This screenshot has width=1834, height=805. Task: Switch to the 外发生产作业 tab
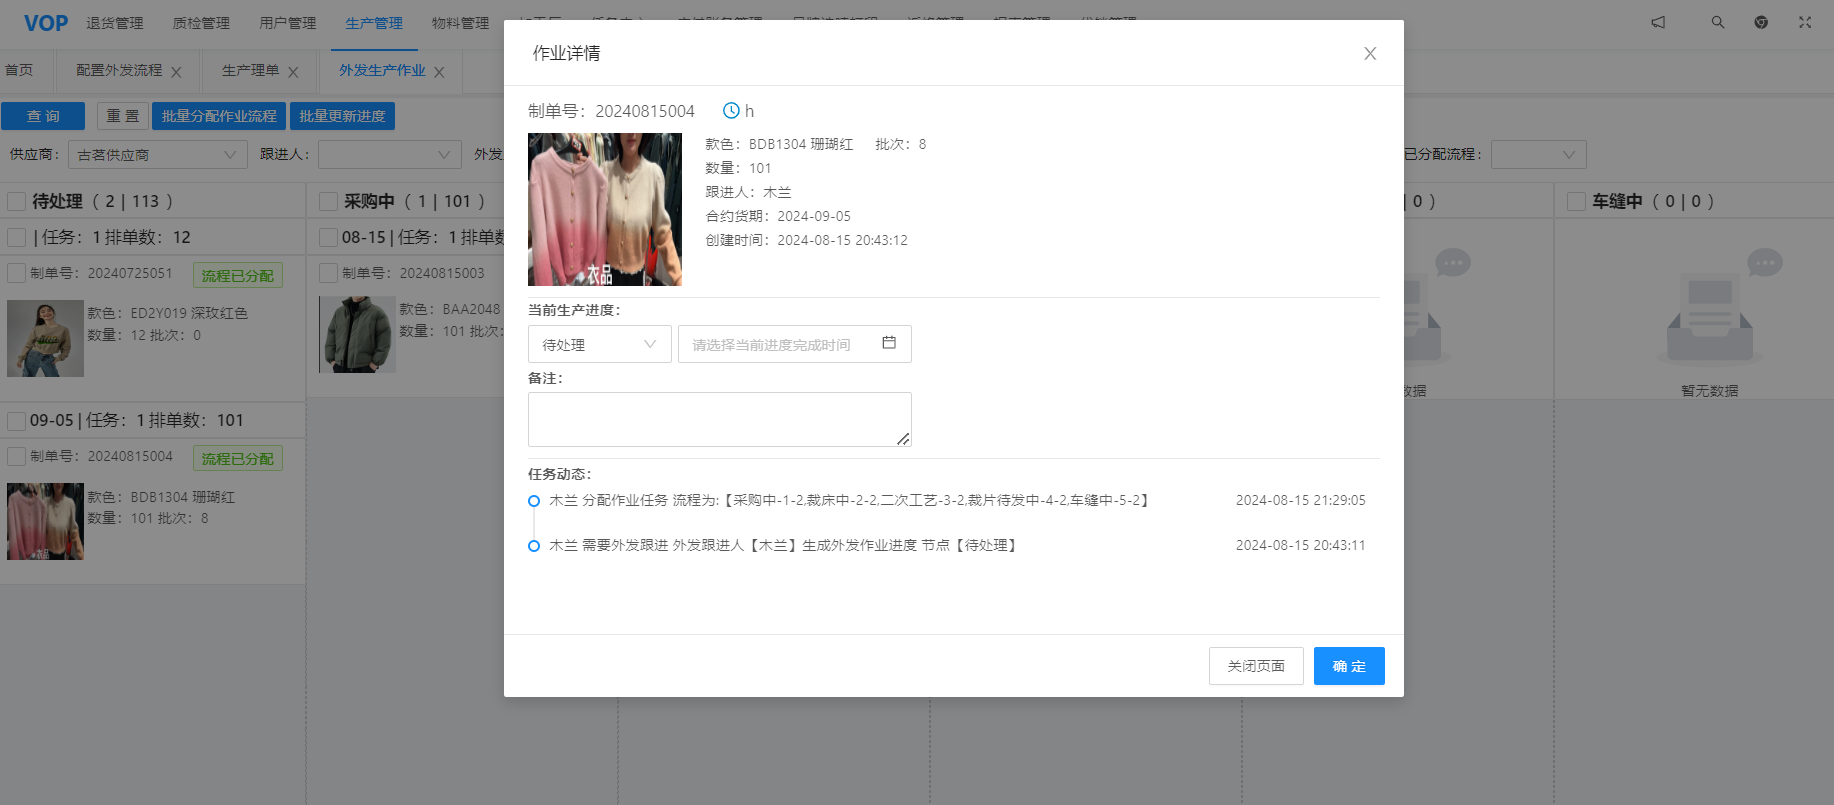pos(381,71)
